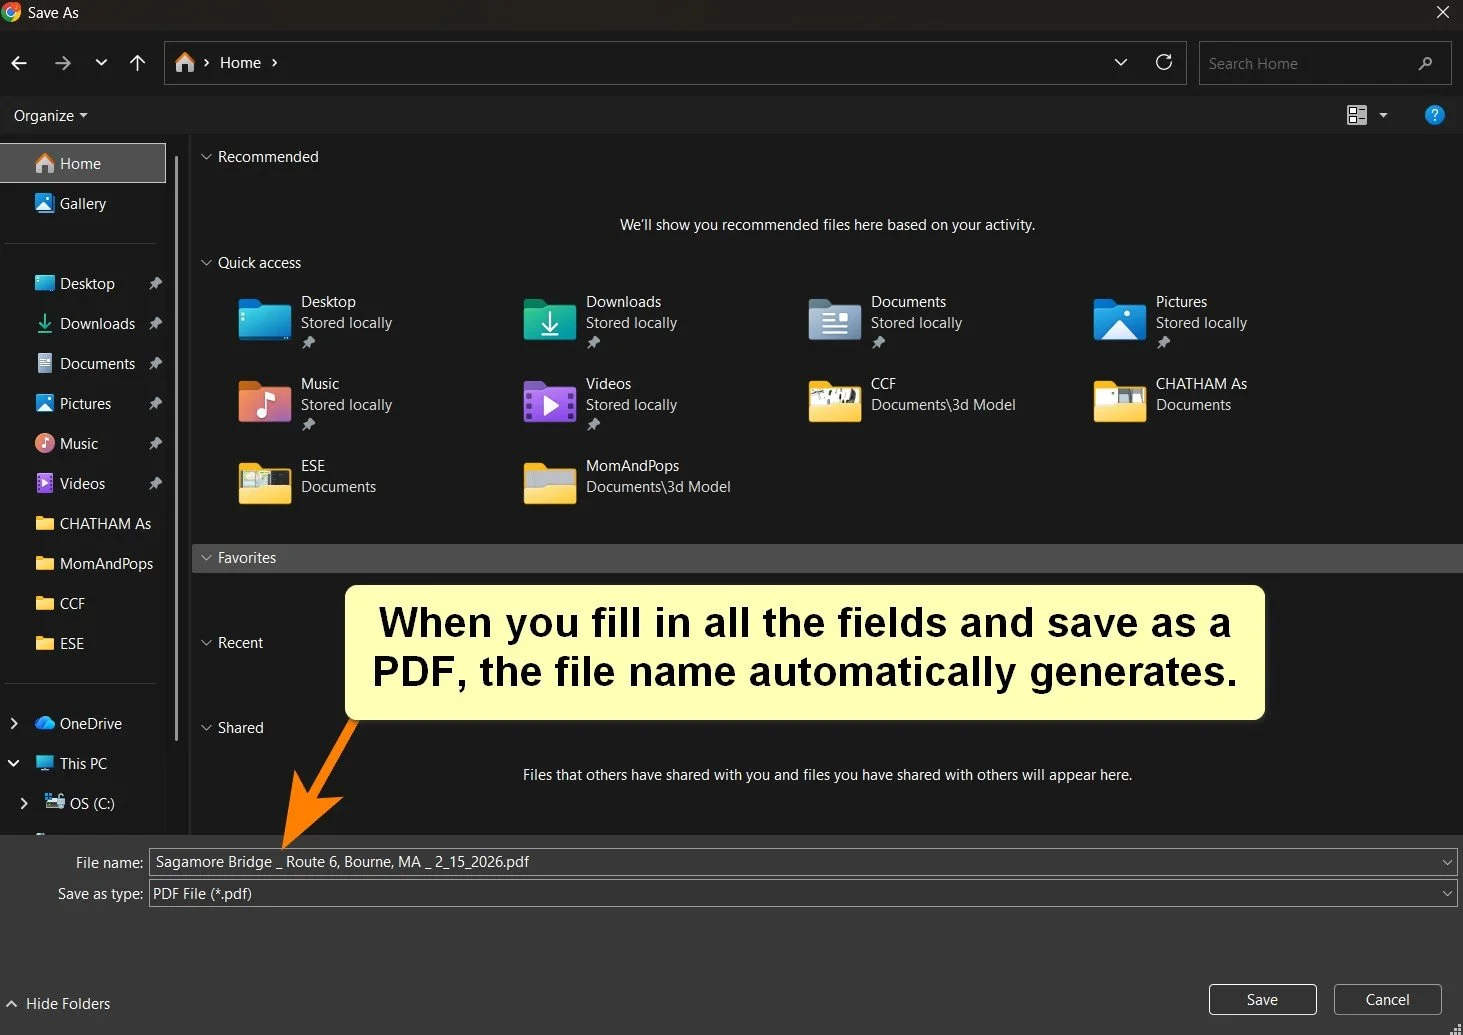Open CHATHAM As folder in sidebar
The width and height of the screenshot is (1463, 1035).
(93, 523)
